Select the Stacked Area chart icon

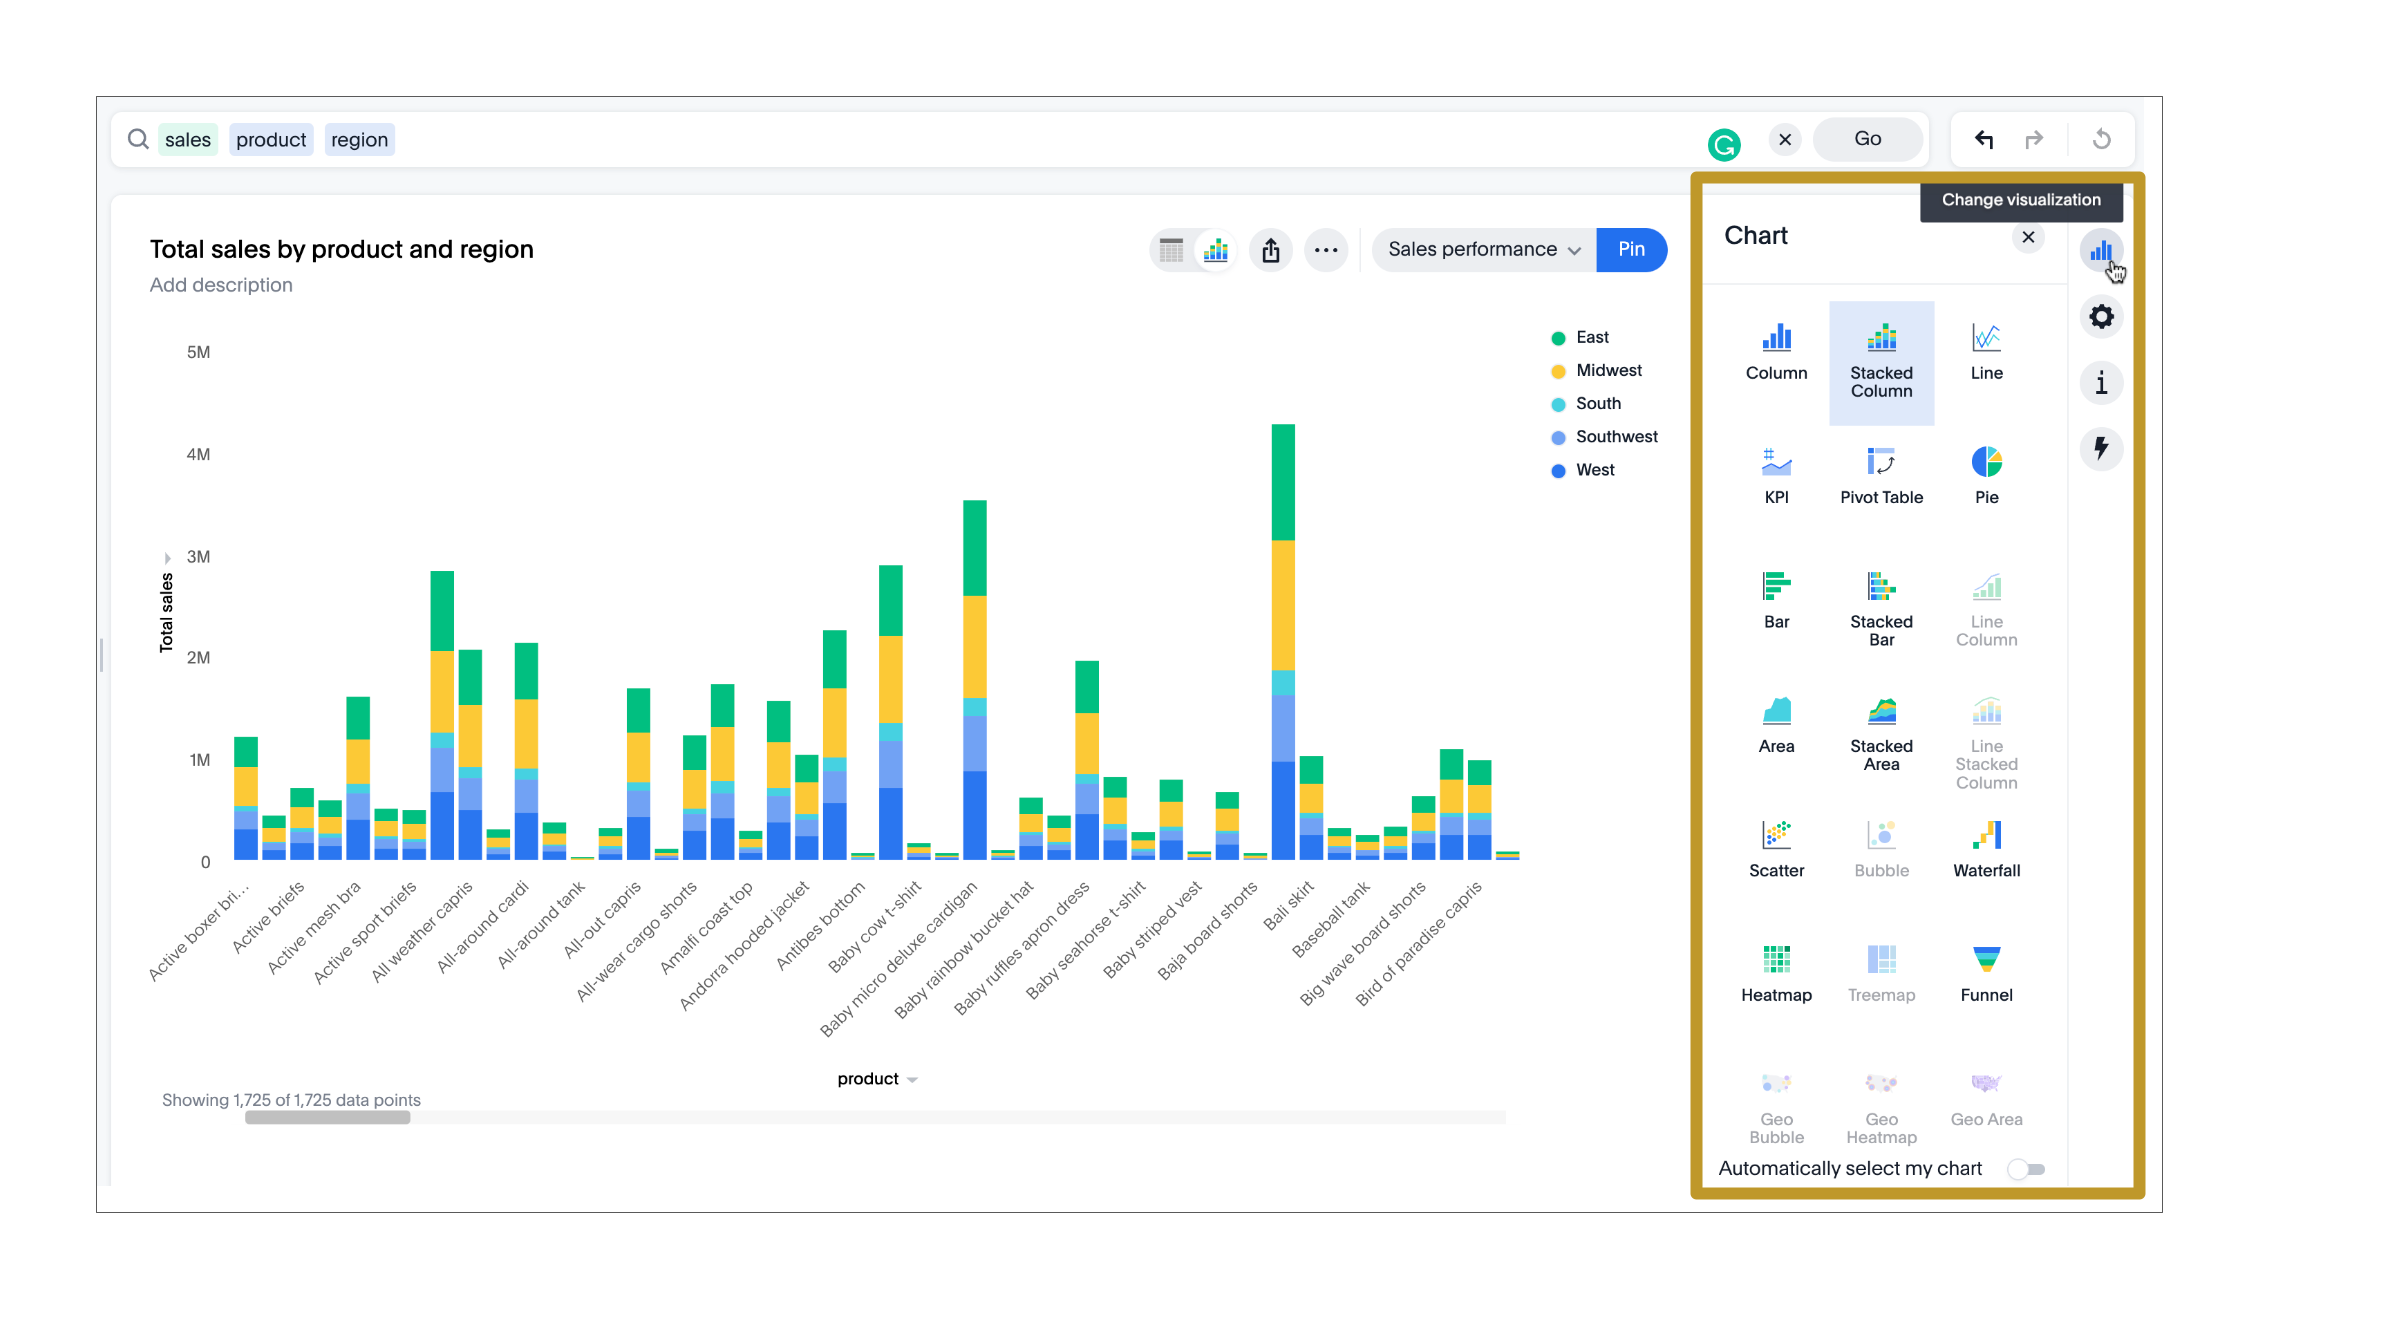[1881, 722]
